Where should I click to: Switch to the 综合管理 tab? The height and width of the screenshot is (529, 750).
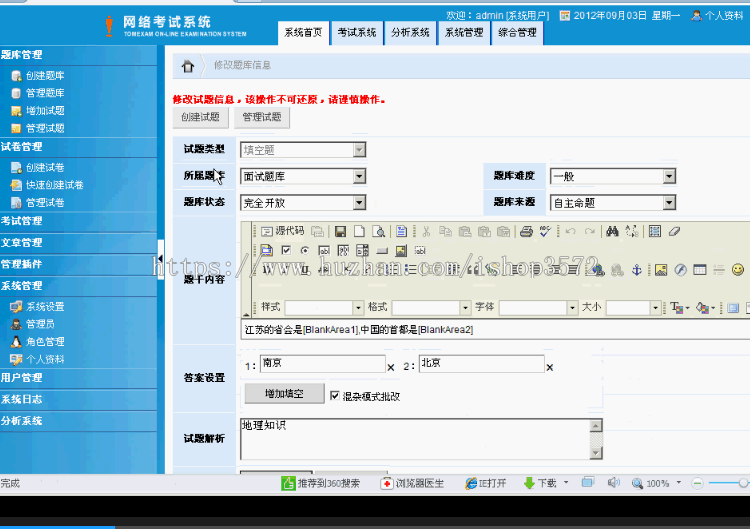[x=518, y=33]
